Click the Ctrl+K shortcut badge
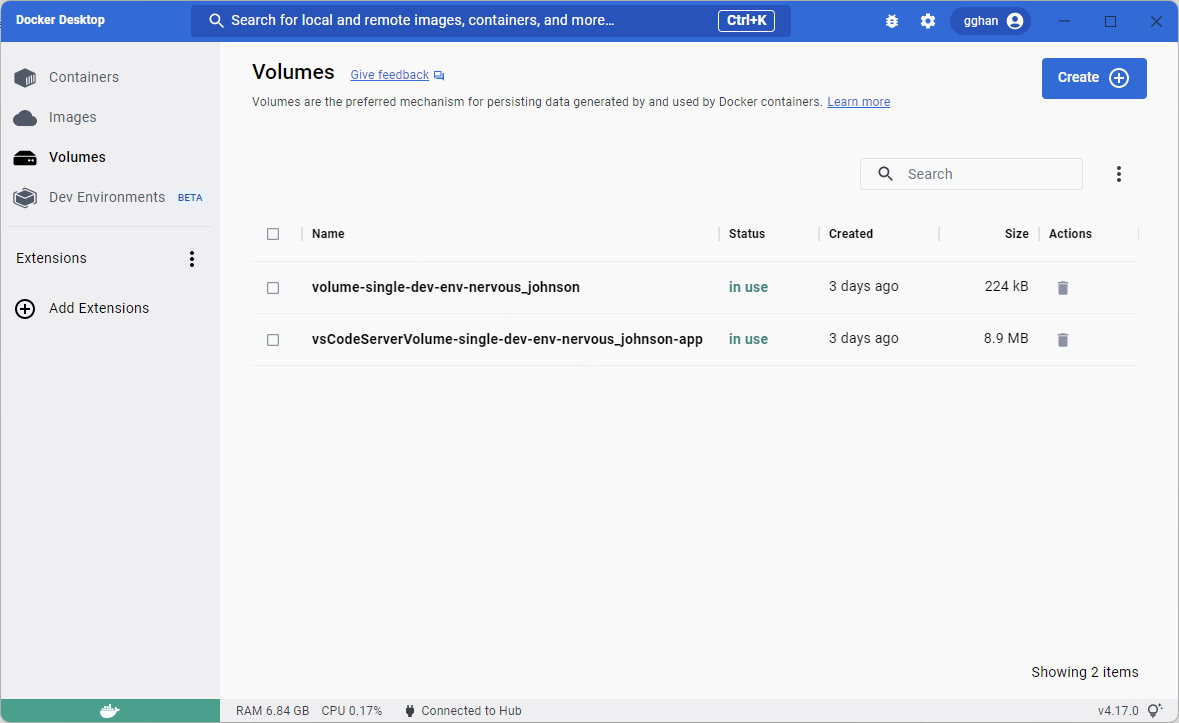This screenshot has height=723, width=1179. click(746, 20)
